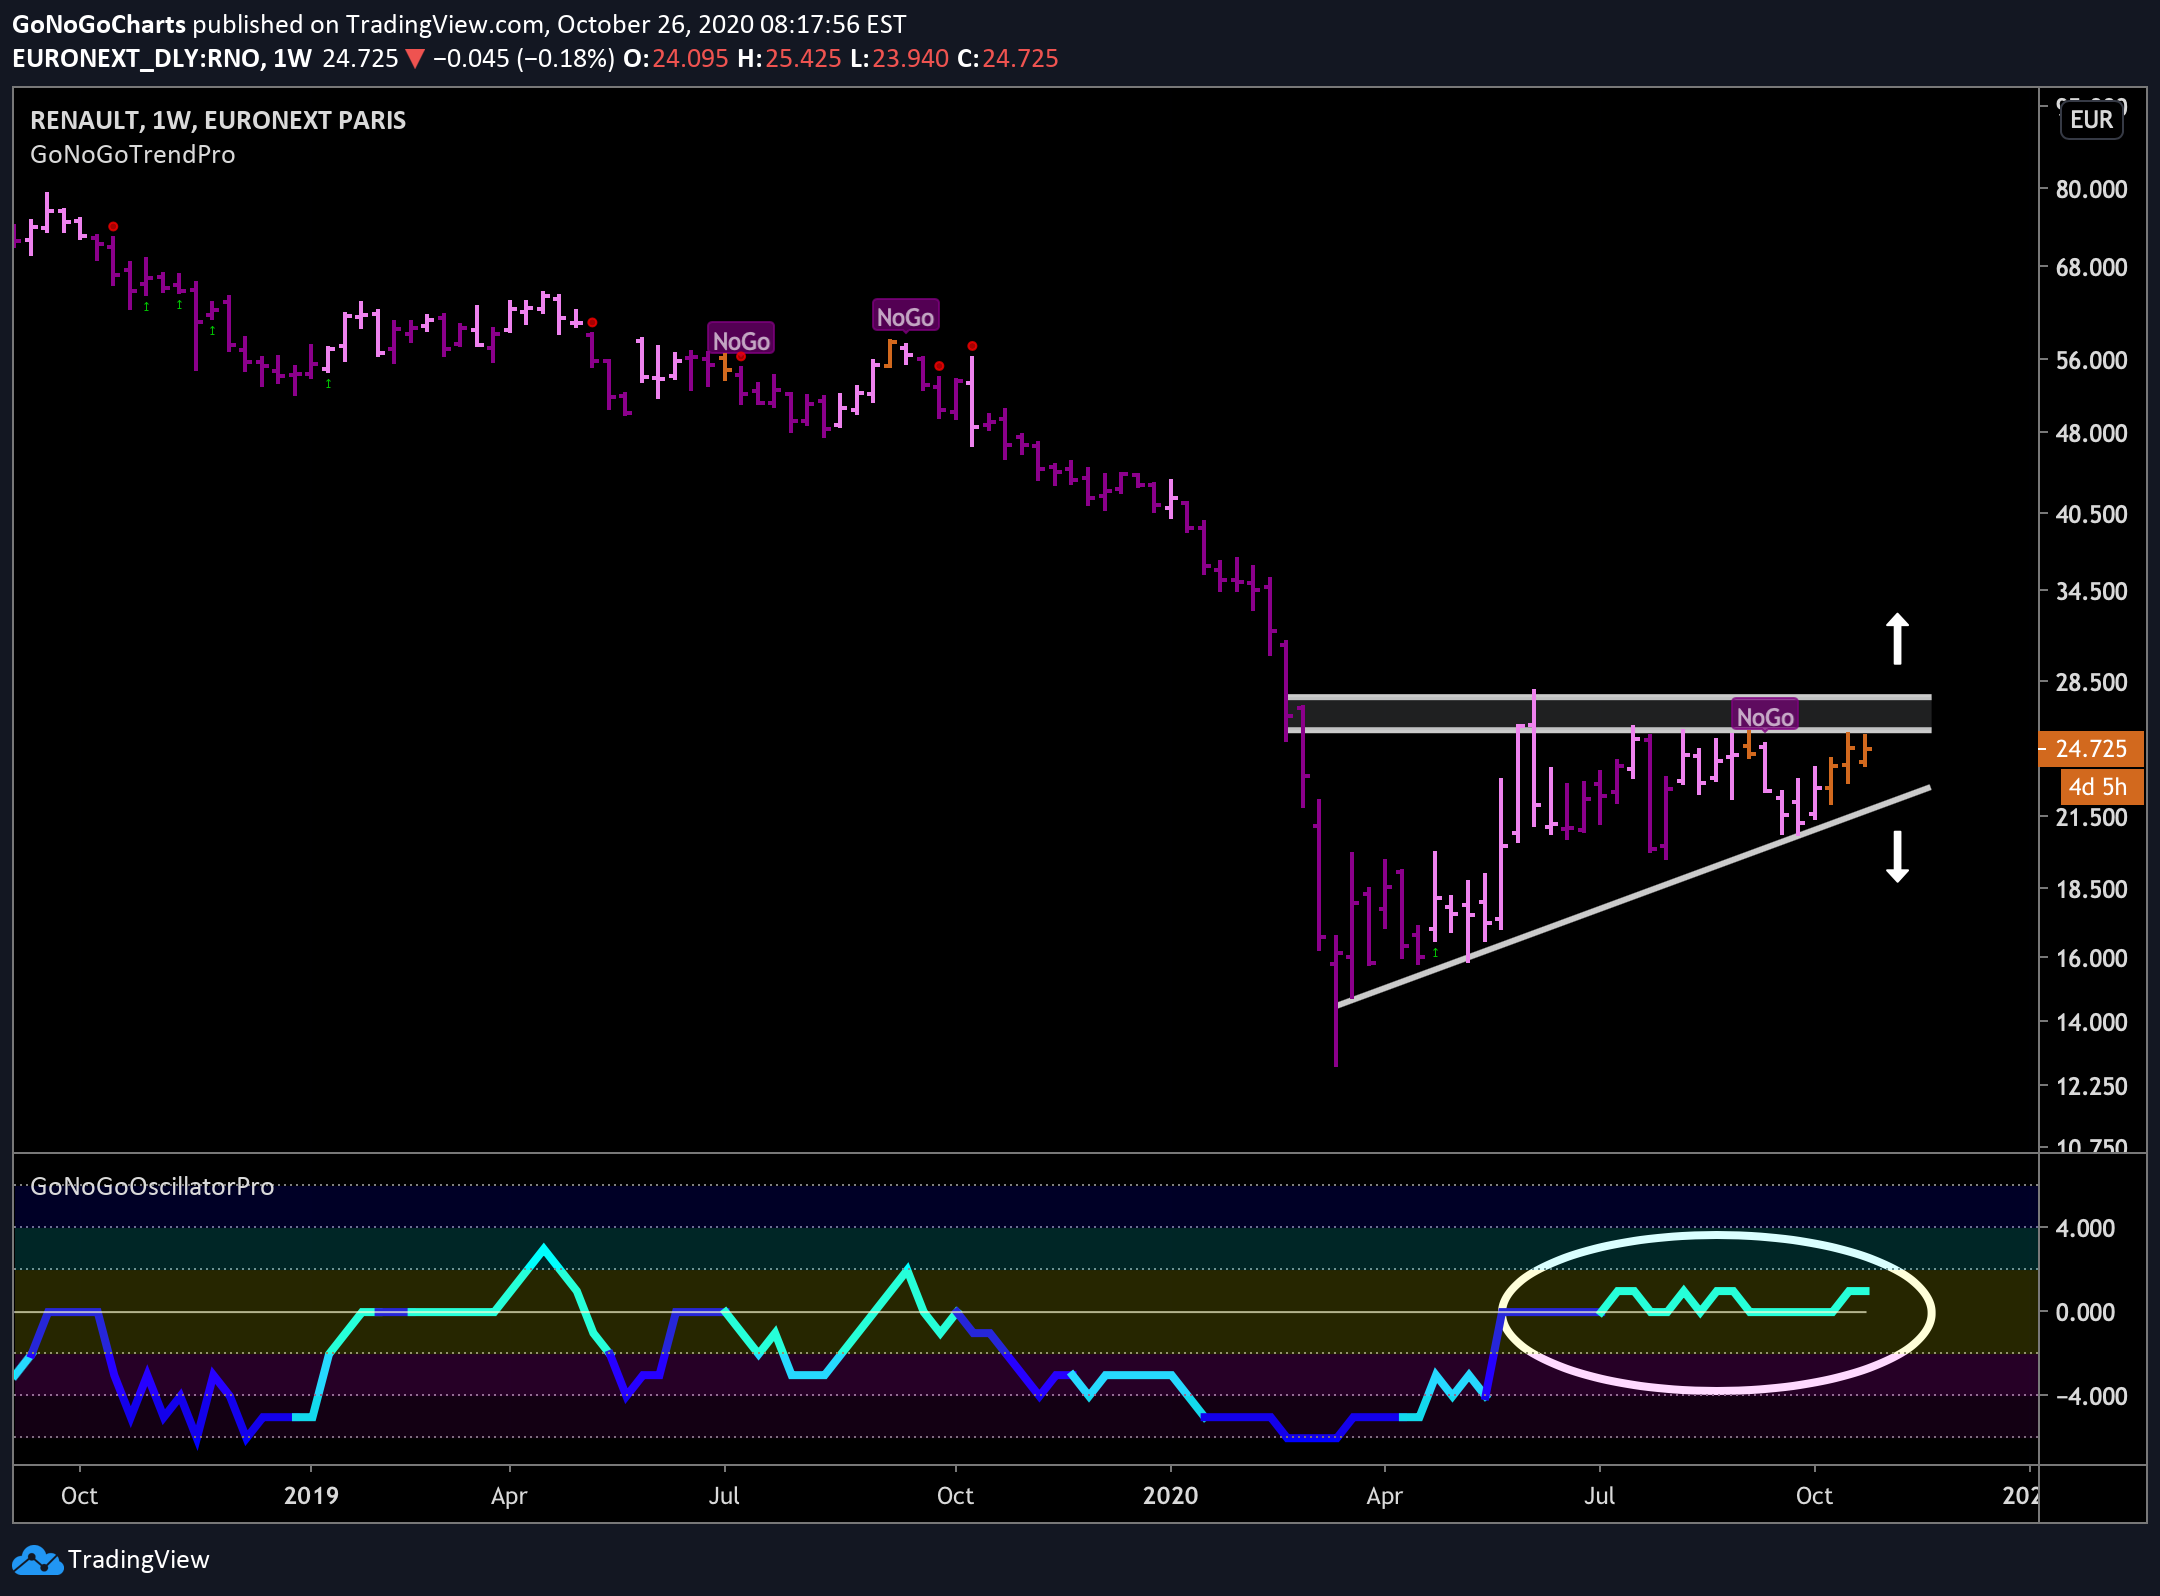Click the TradingView cloud logo icon
The width and height of the screenshot is (2160, 1596).
(x=37, y=1560)
